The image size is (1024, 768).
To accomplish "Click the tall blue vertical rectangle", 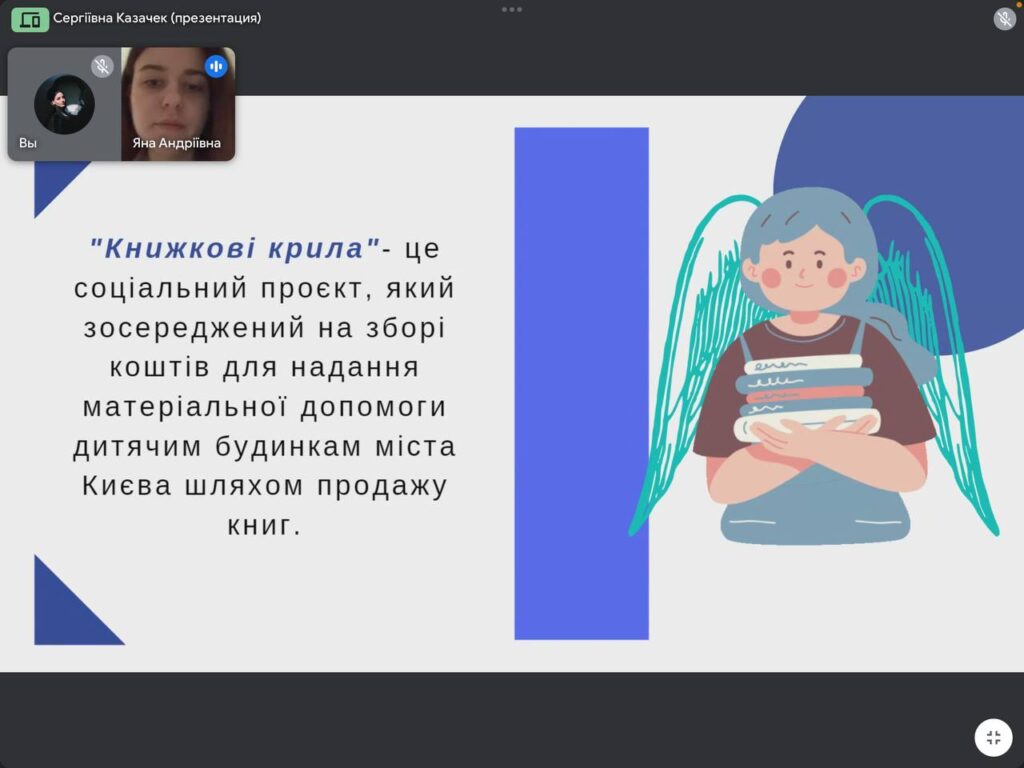I will coord(581,383).
